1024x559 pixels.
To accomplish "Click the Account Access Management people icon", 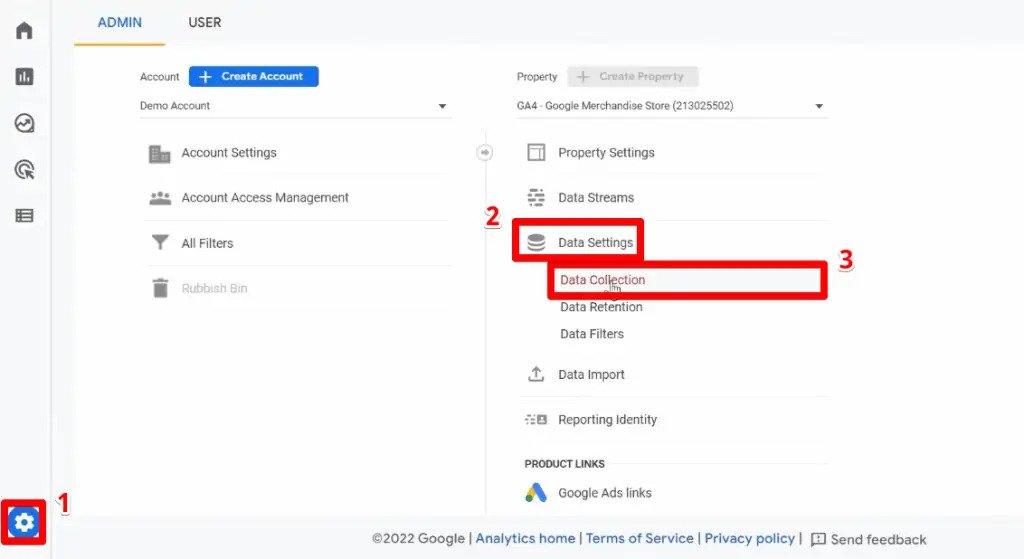I will point(160,198).
